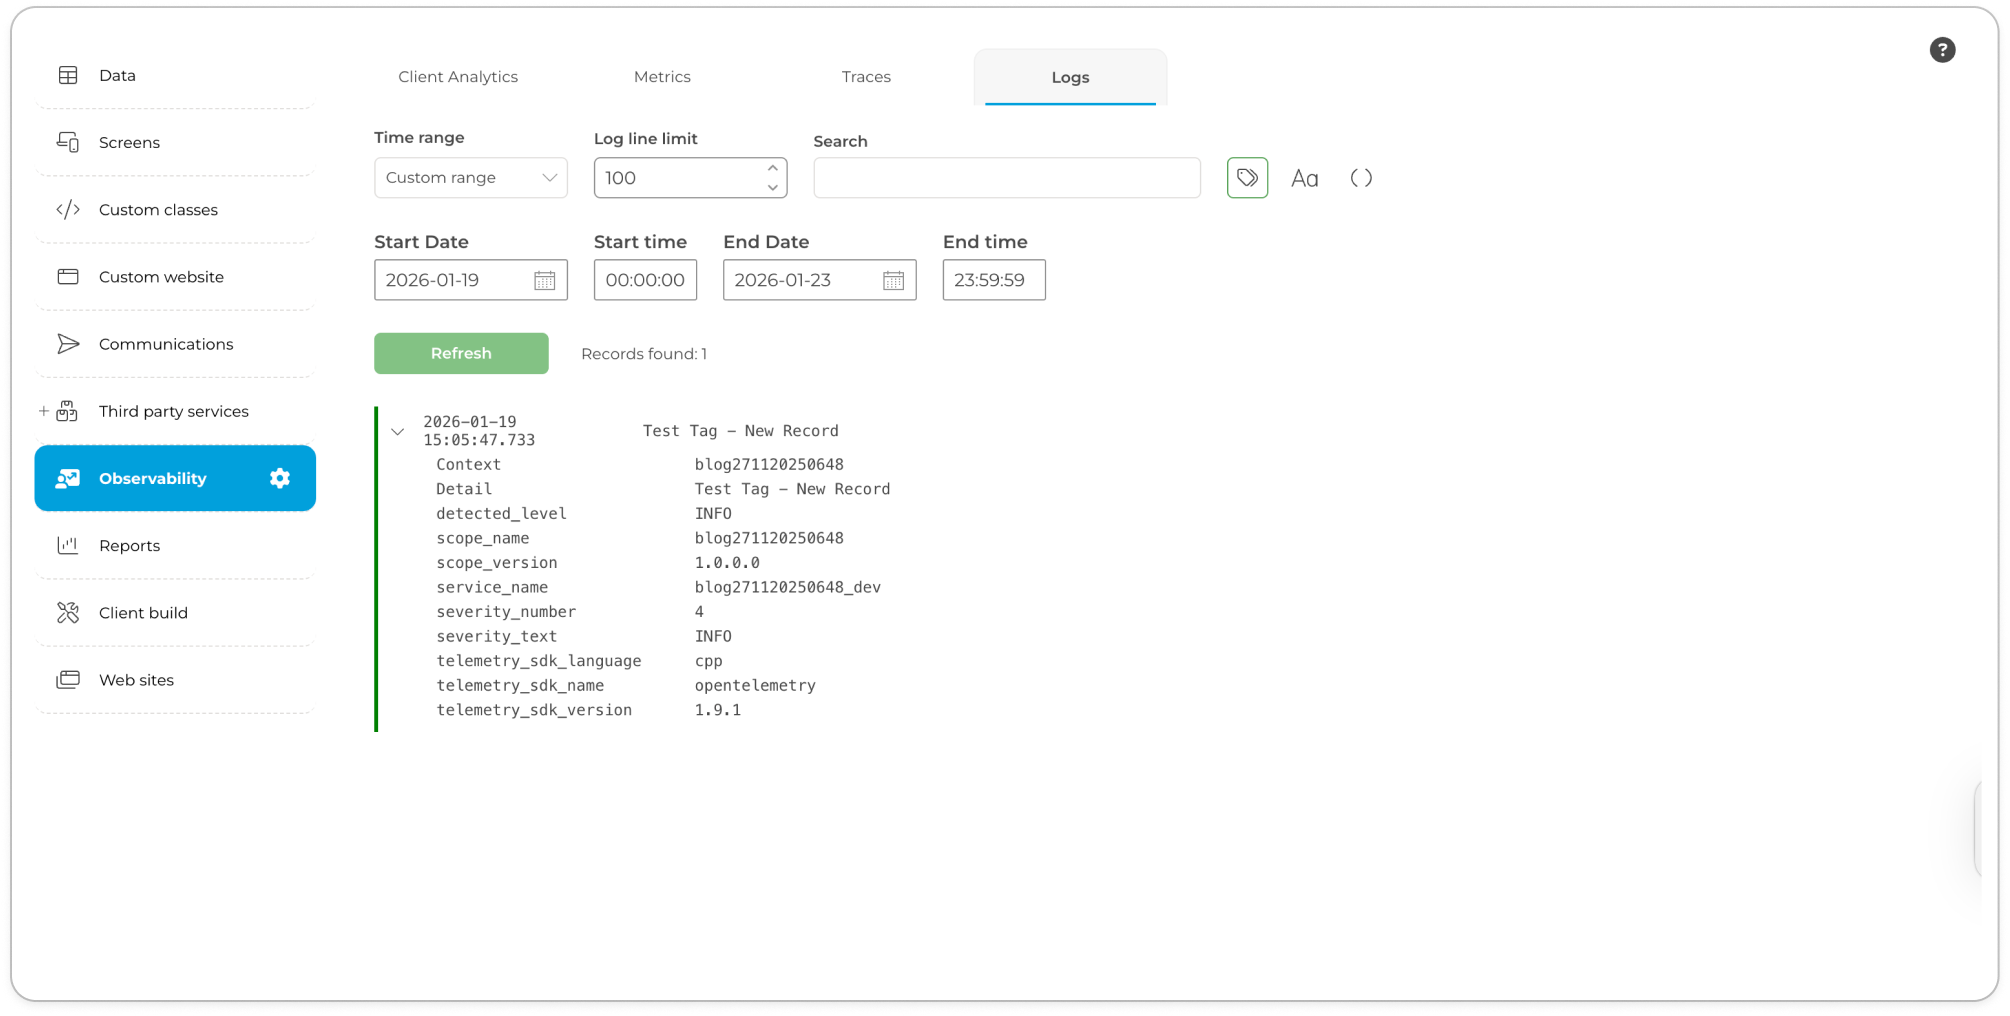Screen dimensions: 2010x1016
Task: Click the Client build tools icon
Action: click(68, 613)
